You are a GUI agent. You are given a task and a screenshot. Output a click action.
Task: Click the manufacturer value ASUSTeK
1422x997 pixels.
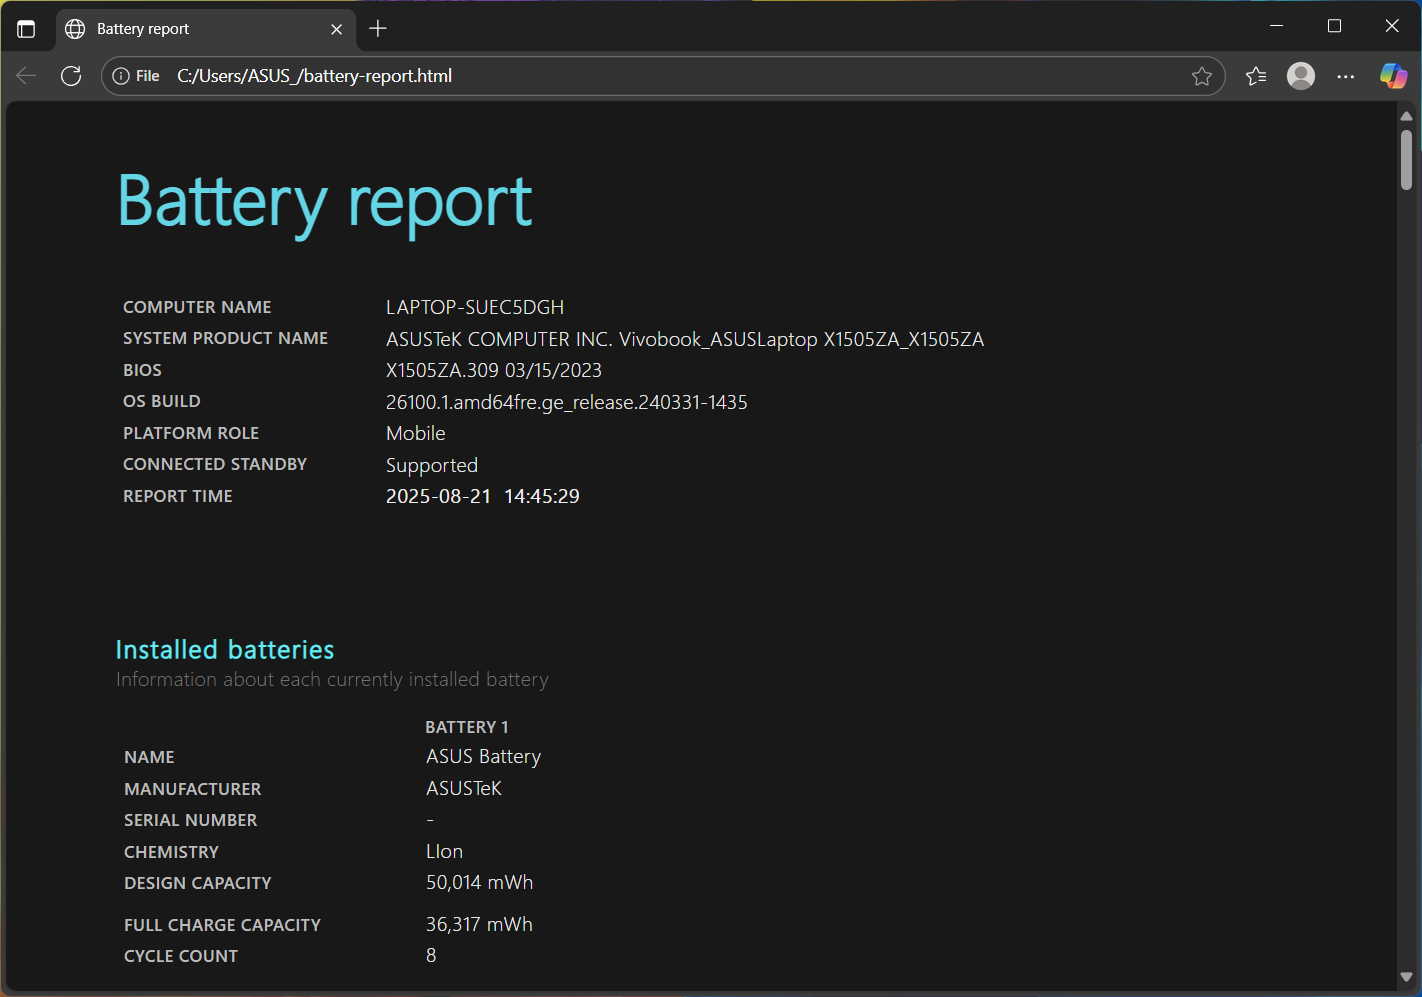[x=464, y=788]
